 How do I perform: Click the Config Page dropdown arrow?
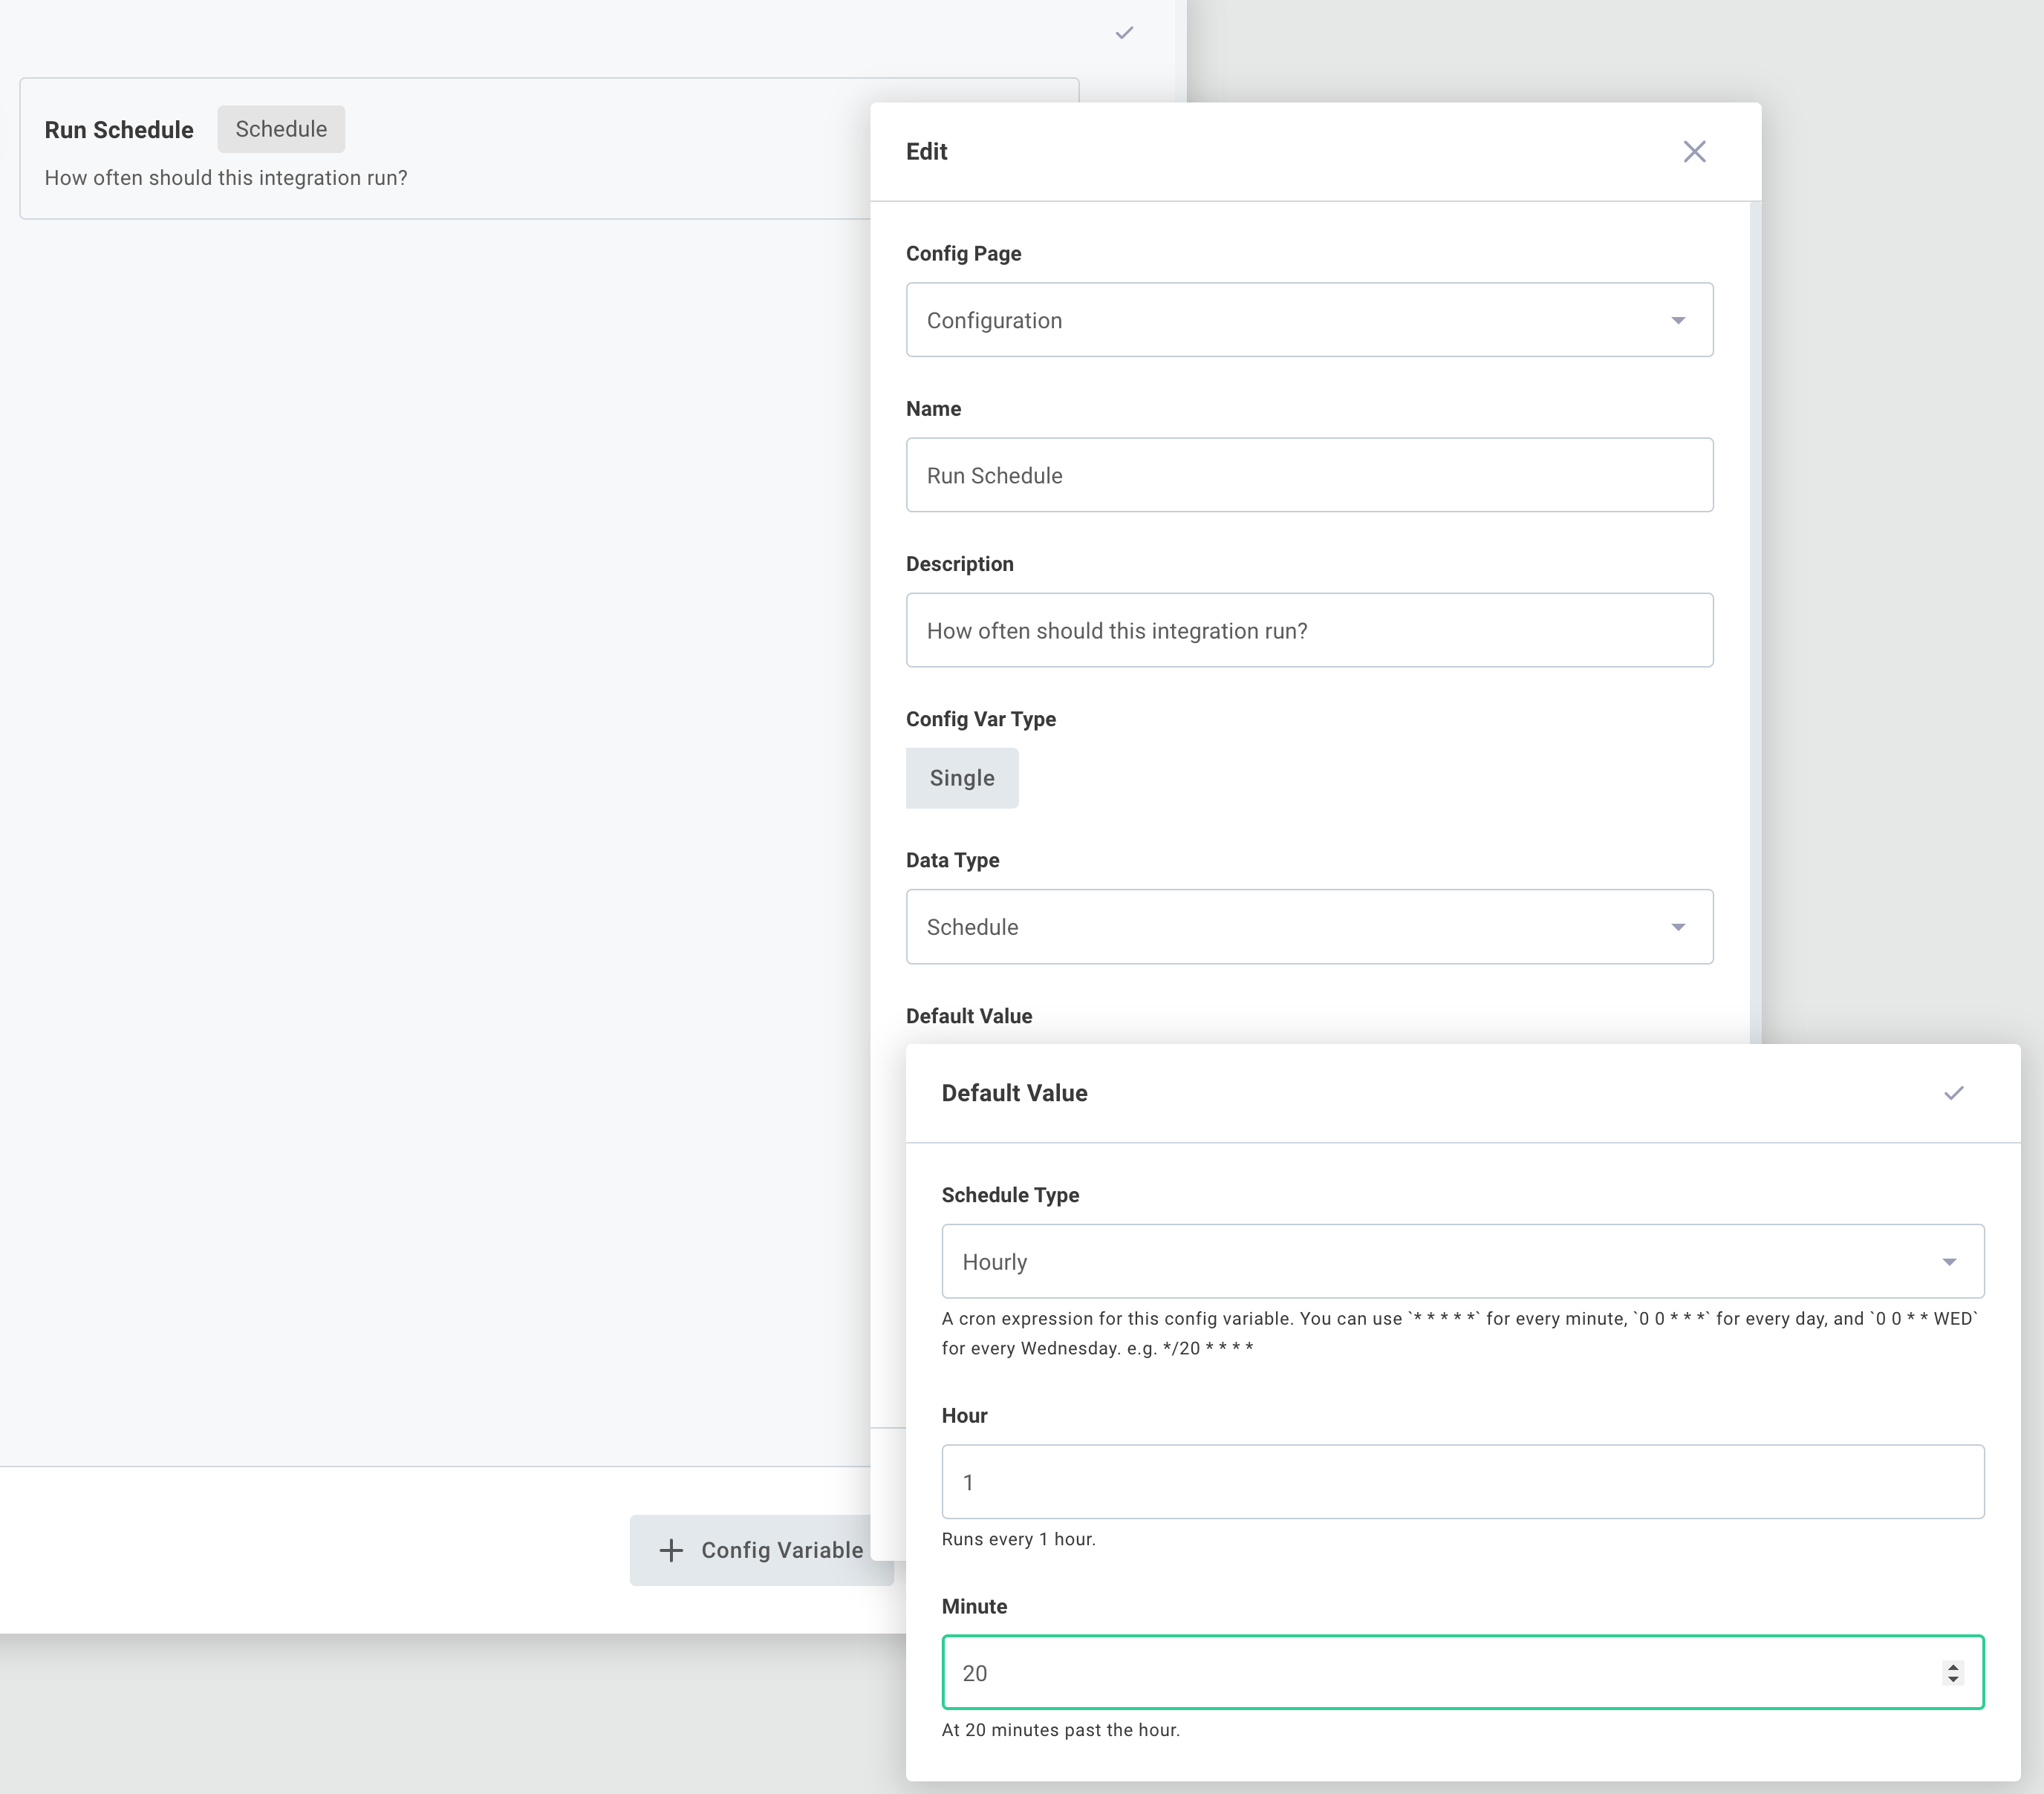1678,321
